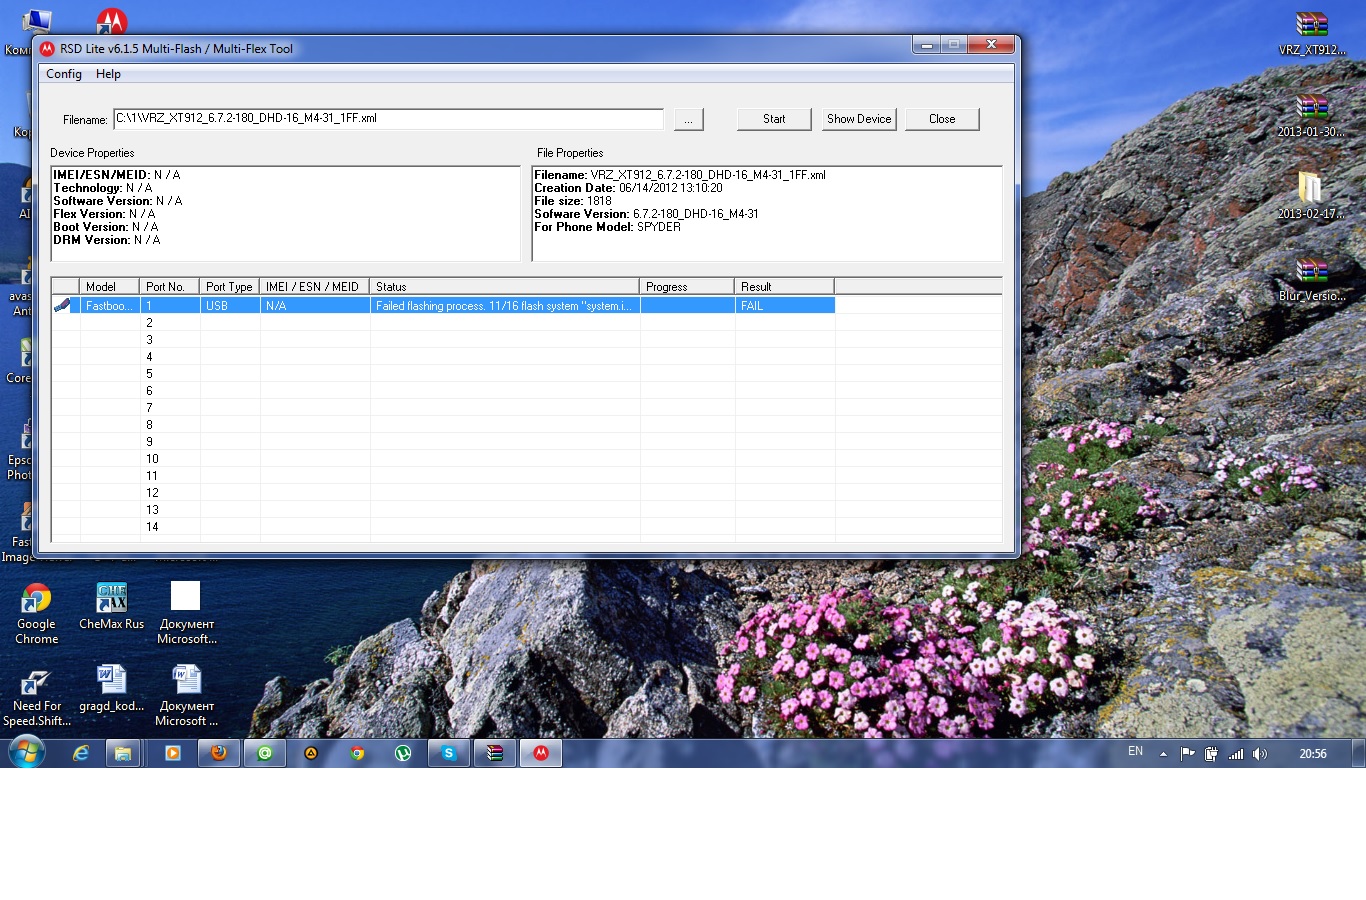The width and height of the screenshot is (1366, 900).
Task: Click the Show Desktop strip at taskbar end
Action: click(x=1359, y=753)
